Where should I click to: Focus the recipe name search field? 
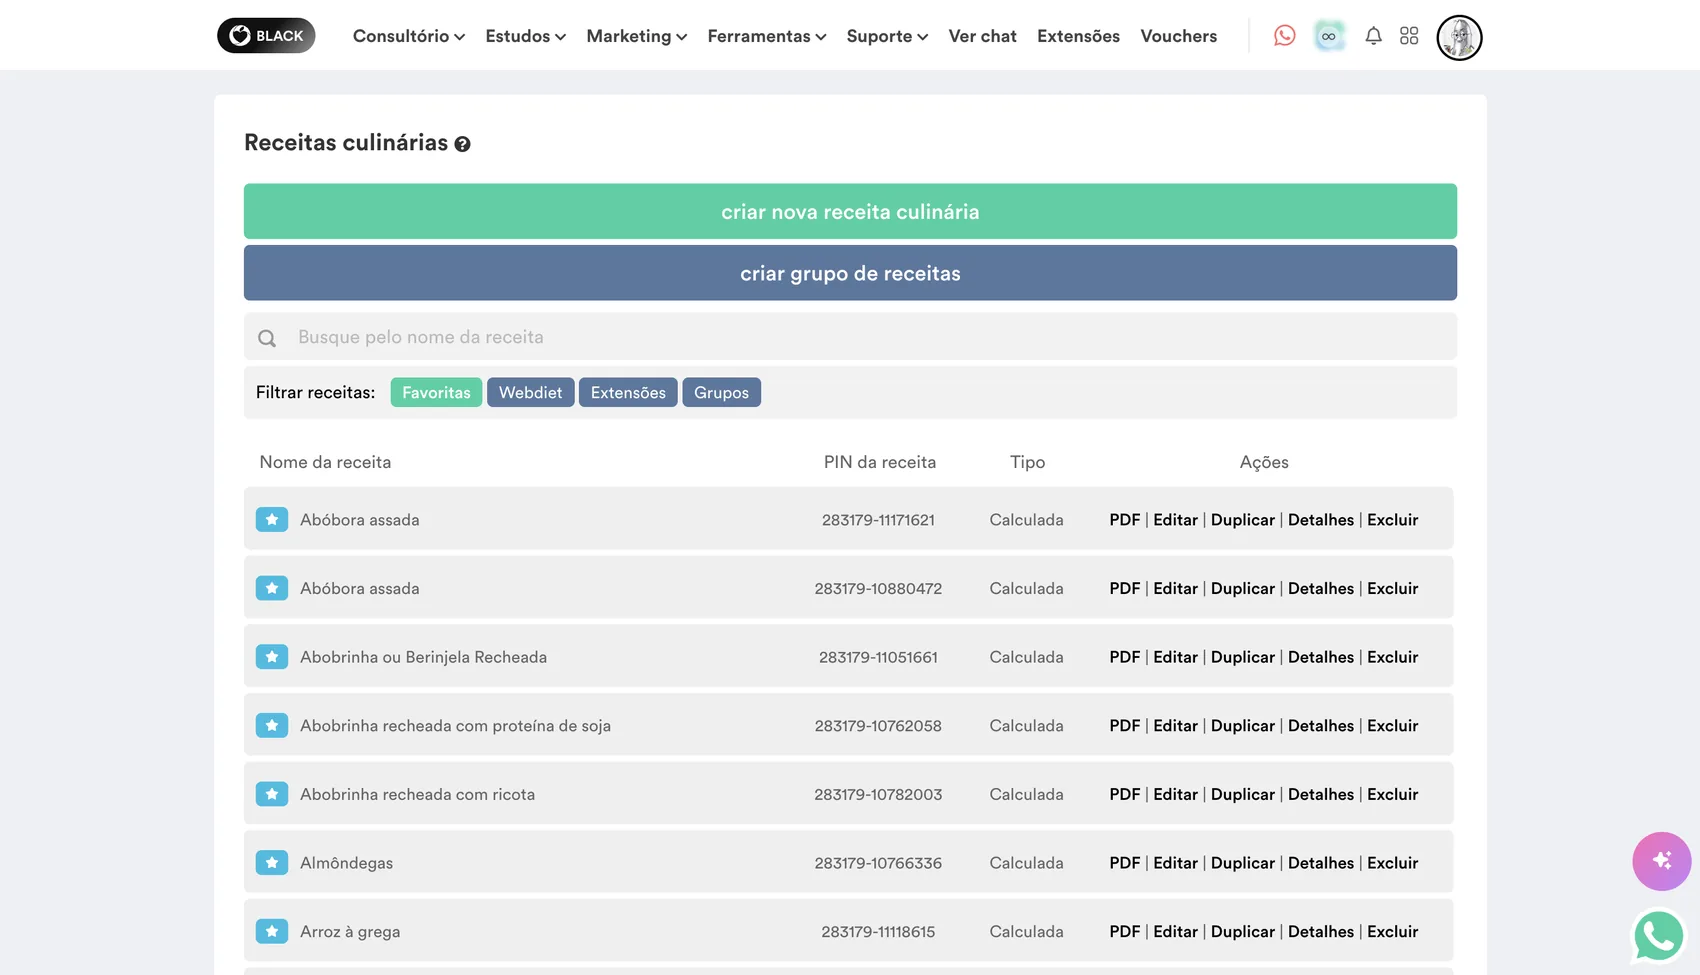point(850,337)
